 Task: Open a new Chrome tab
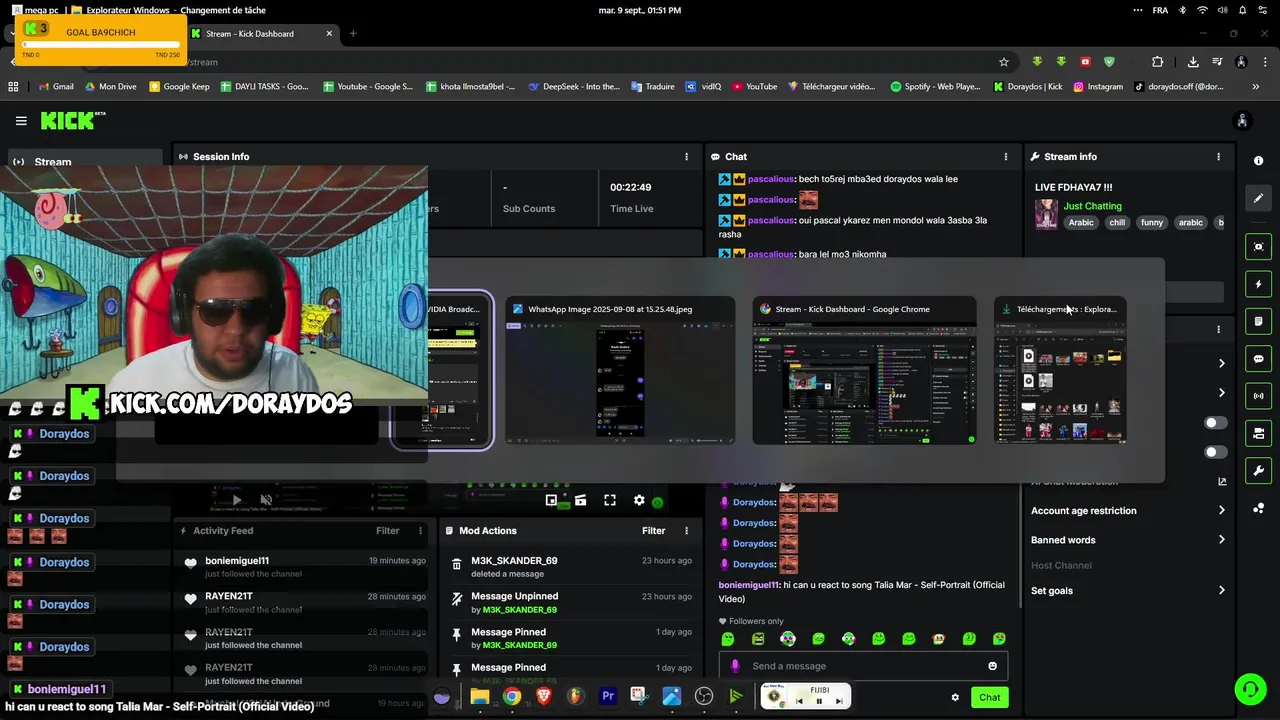352,34
